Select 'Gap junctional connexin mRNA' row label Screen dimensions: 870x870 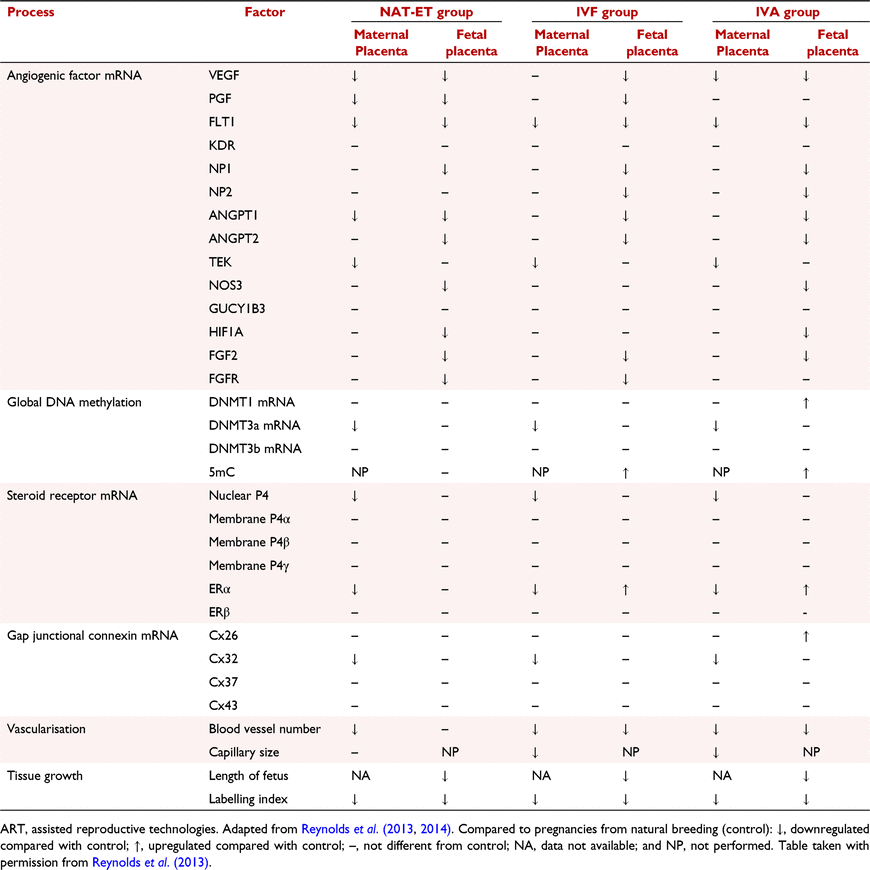tap(93, 636)
